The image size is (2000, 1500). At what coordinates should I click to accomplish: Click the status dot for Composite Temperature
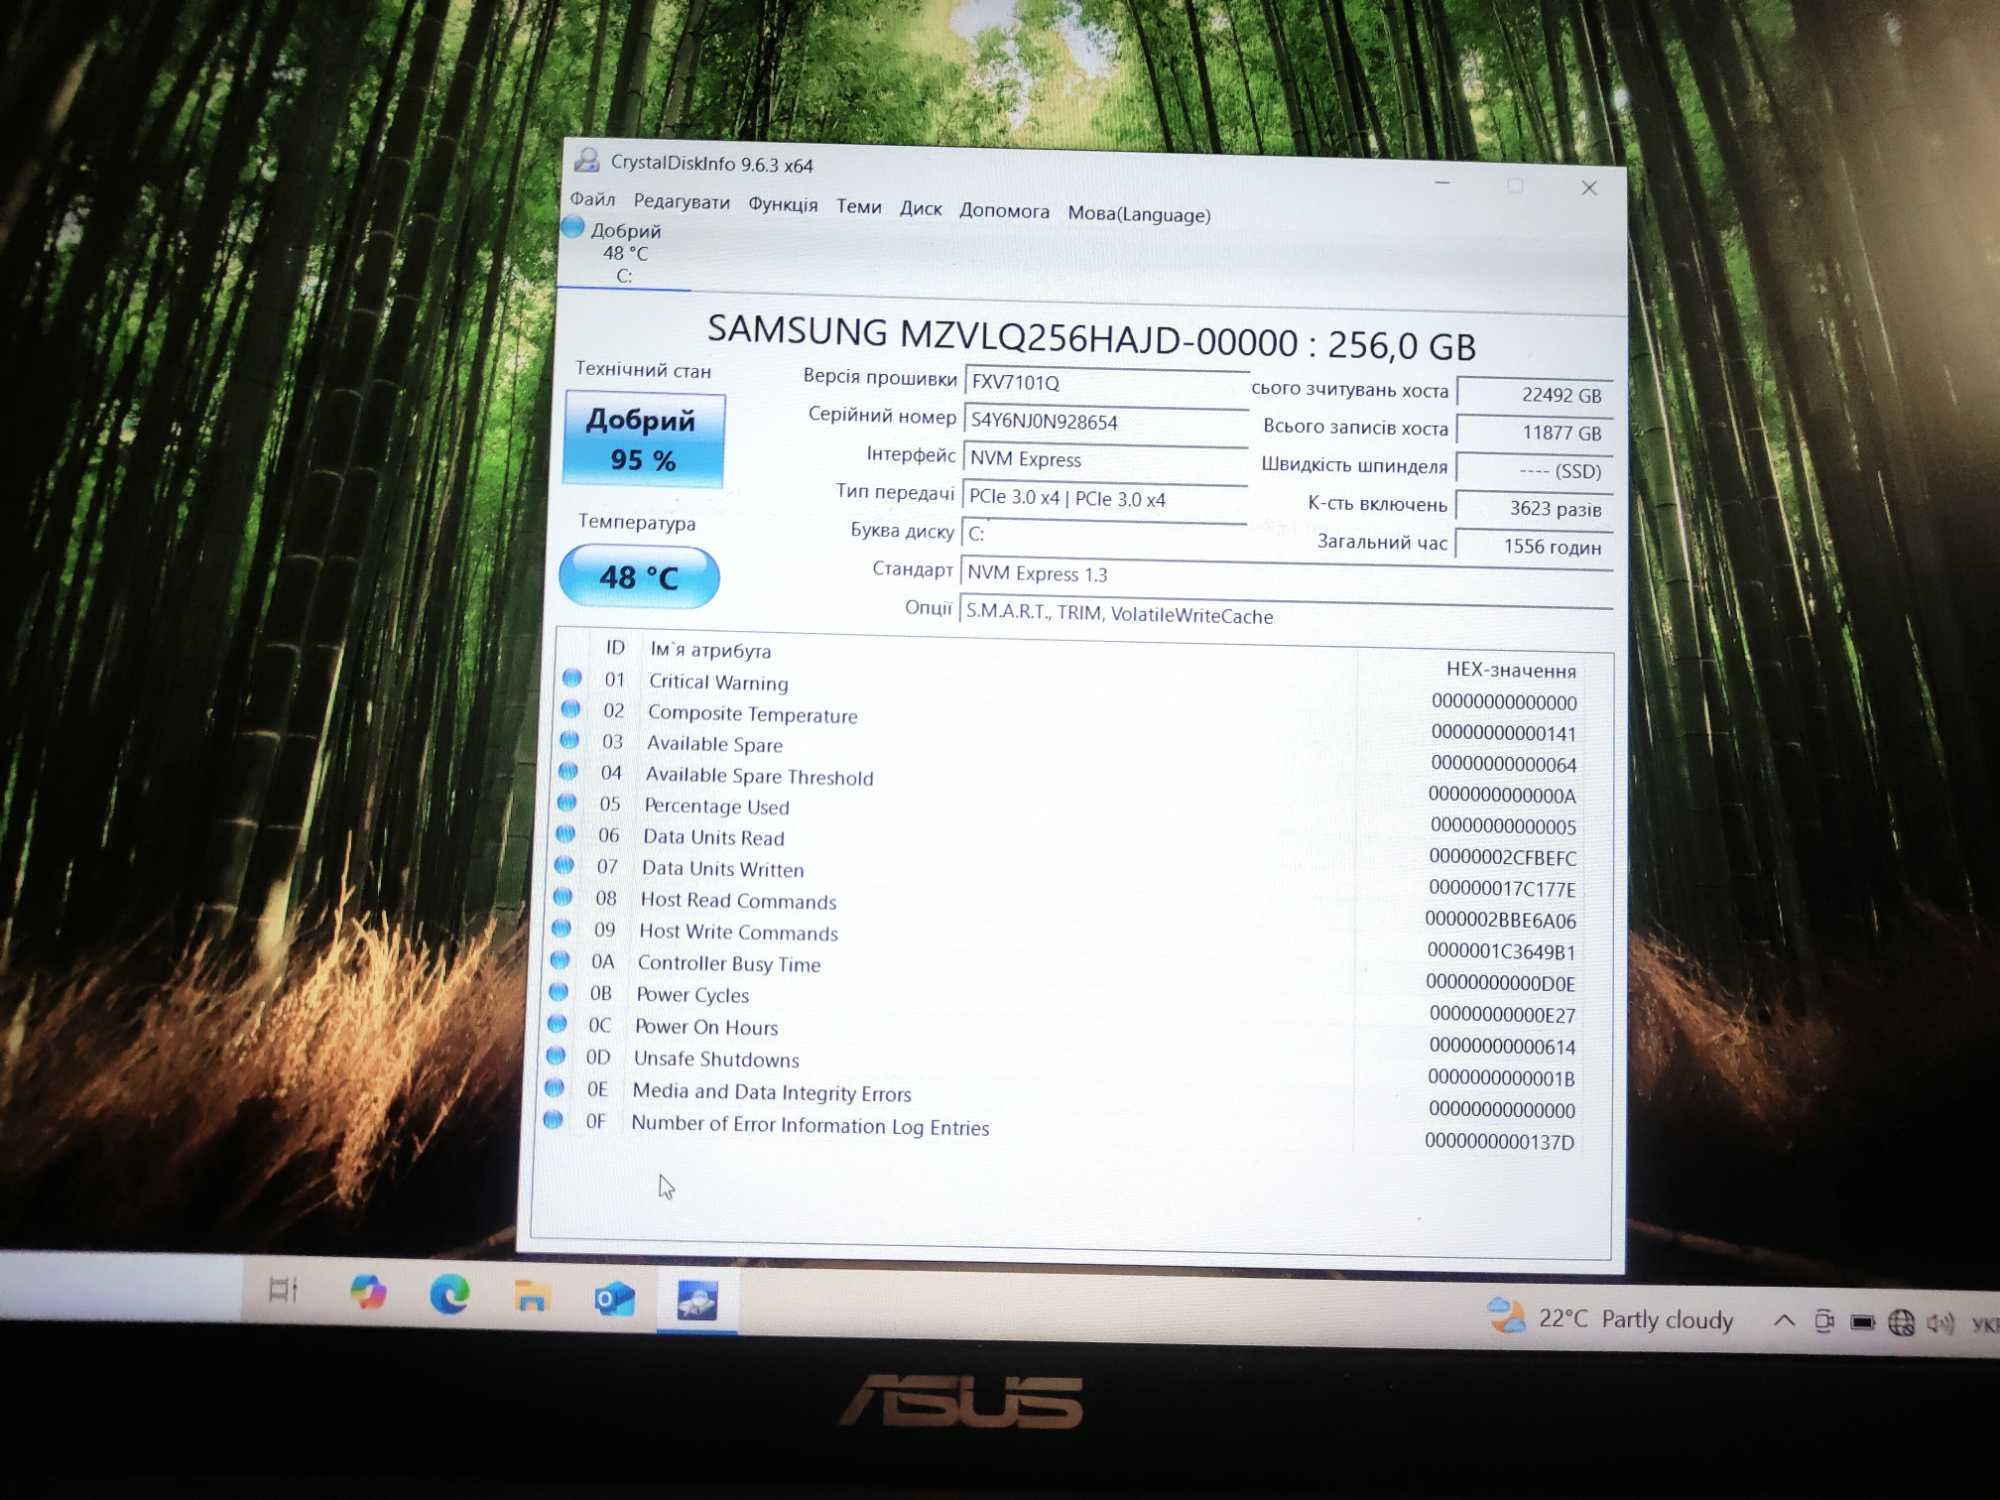click(571, 709)
